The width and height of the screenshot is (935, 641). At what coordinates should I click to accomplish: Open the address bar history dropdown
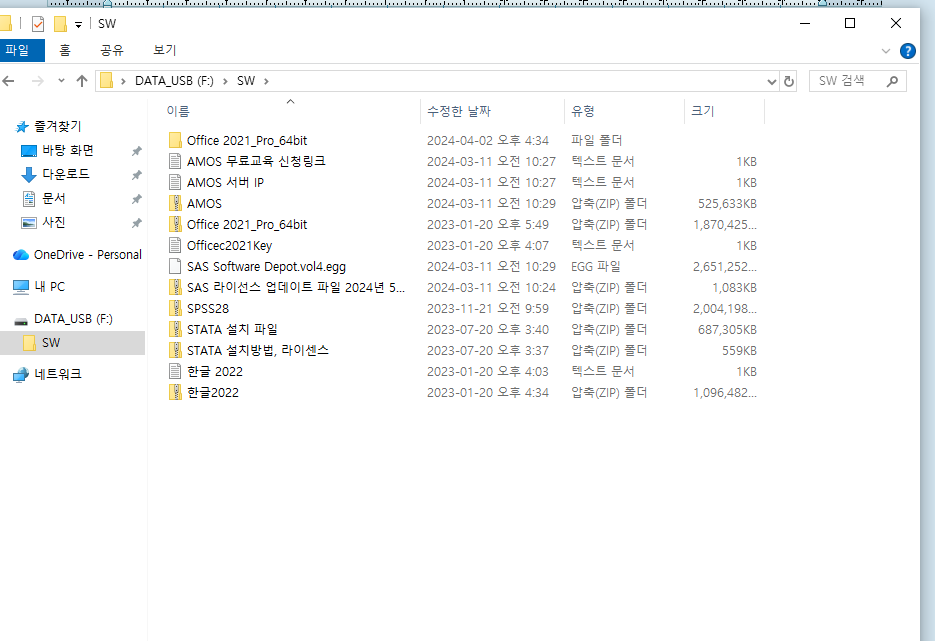(x=772, y=82)
